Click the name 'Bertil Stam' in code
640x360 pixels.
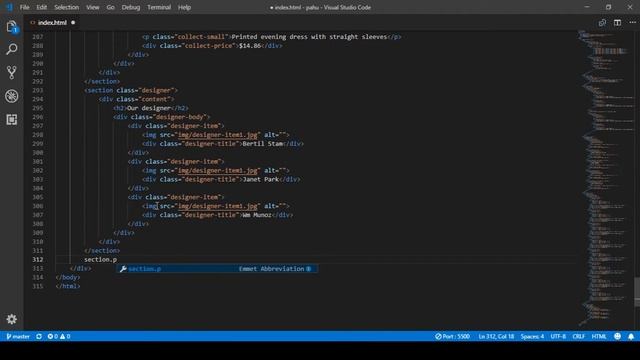coord(262,144)
